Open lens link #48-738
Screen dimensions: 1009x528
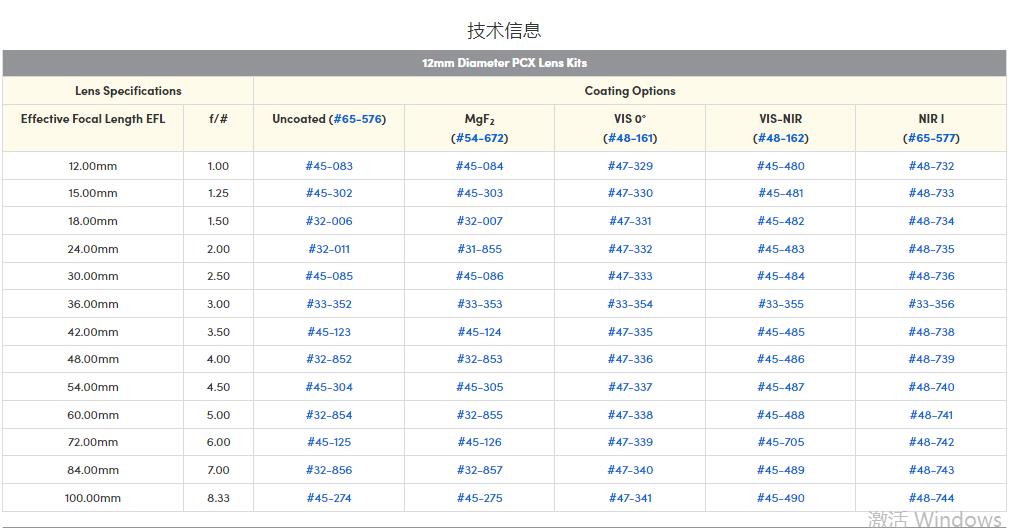931,332
